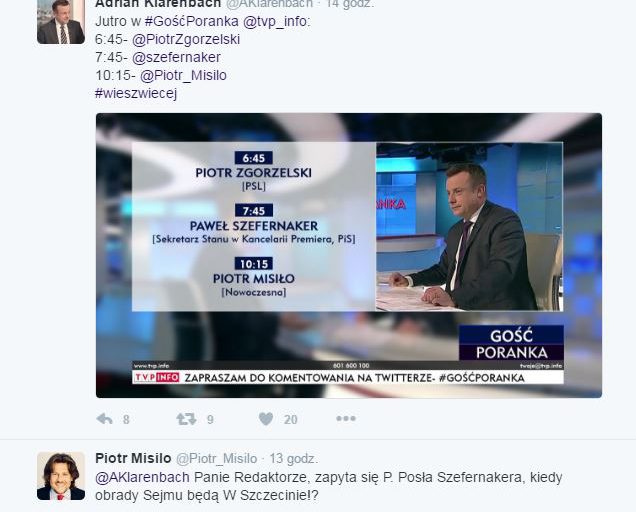Image resolution: width=636 pixels, height=512 pixels.
Task: Open the #wieszwiecej hashtag
Action: tap(136, 93)
